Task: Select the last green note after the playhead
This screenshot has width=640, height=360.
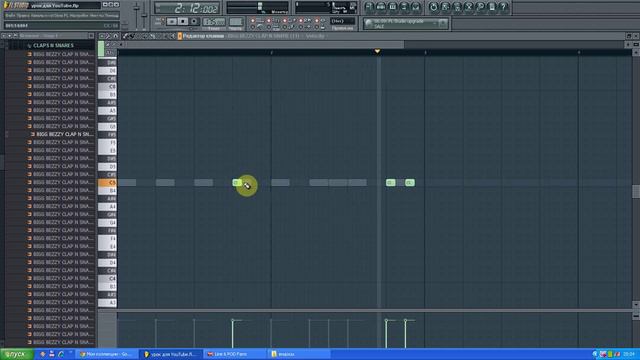Action: (410, 182)
